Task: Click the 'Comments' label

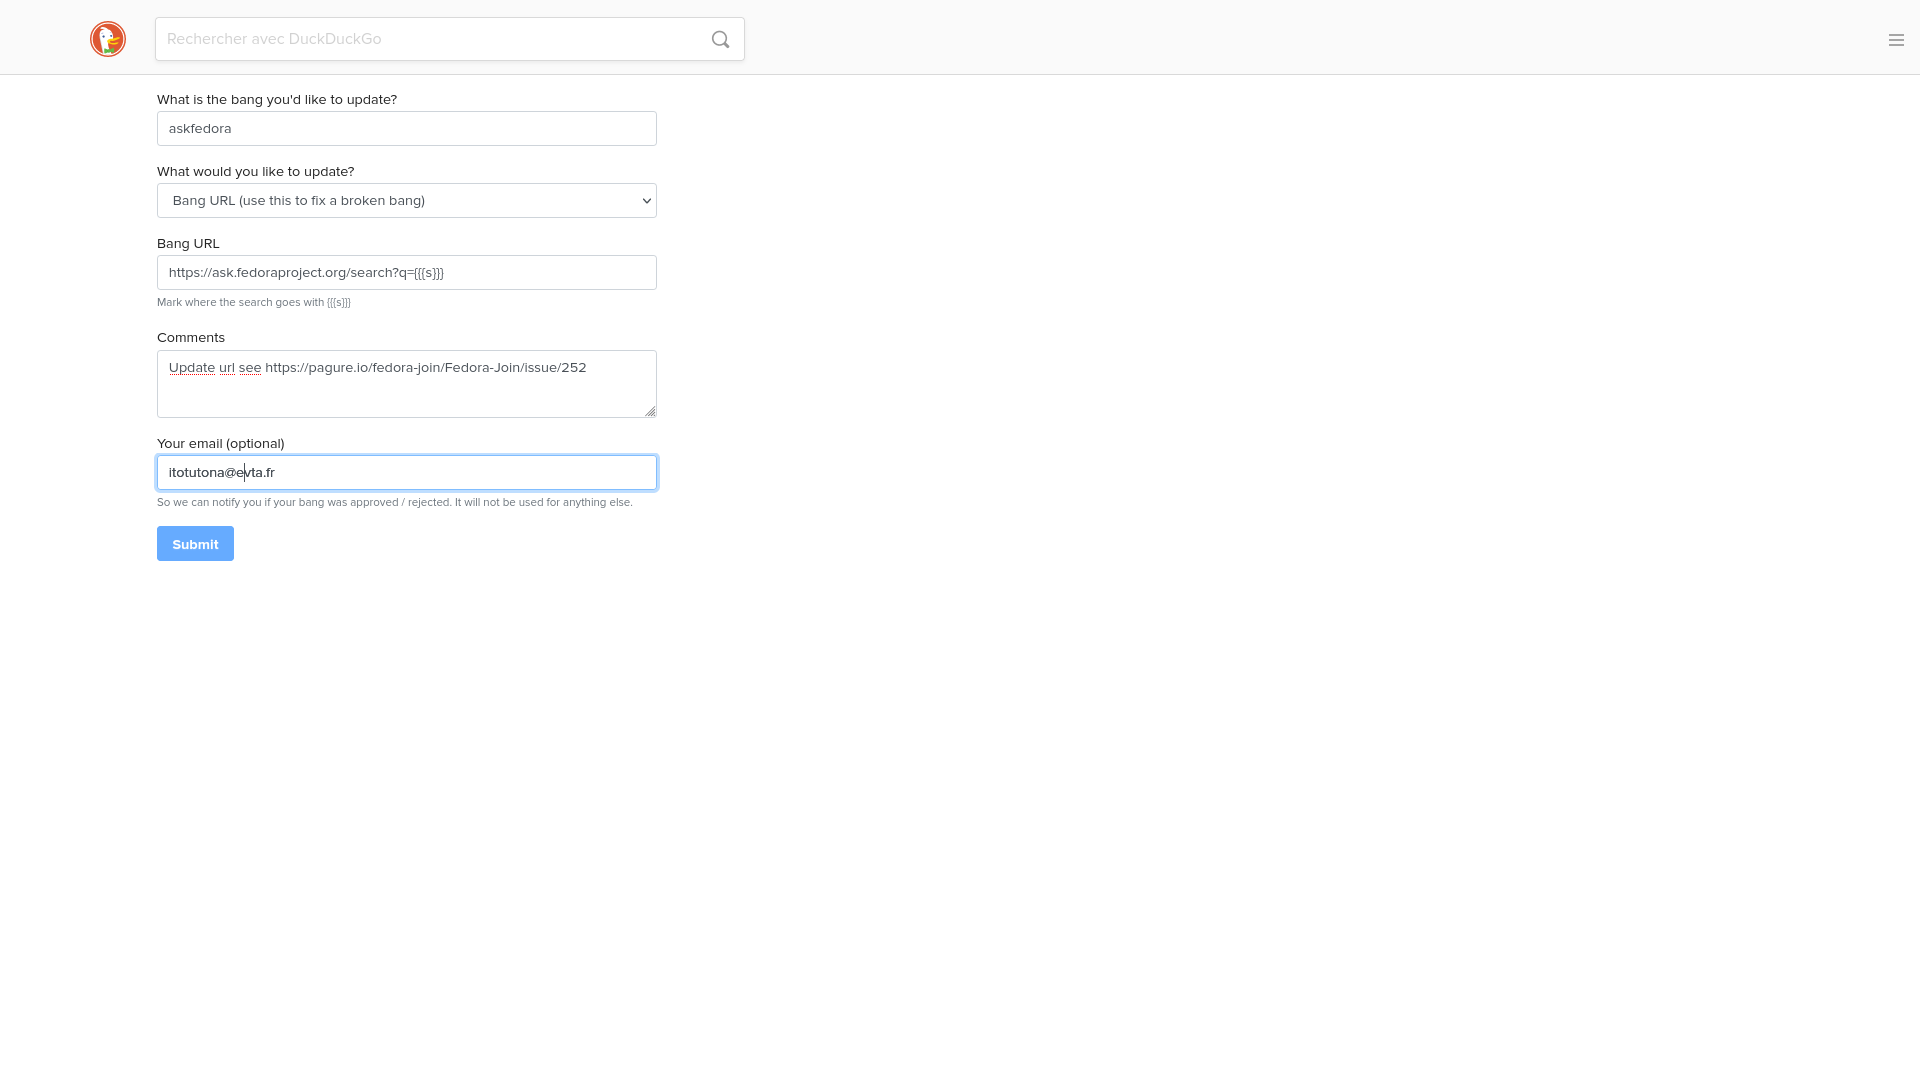Action: 191,337
